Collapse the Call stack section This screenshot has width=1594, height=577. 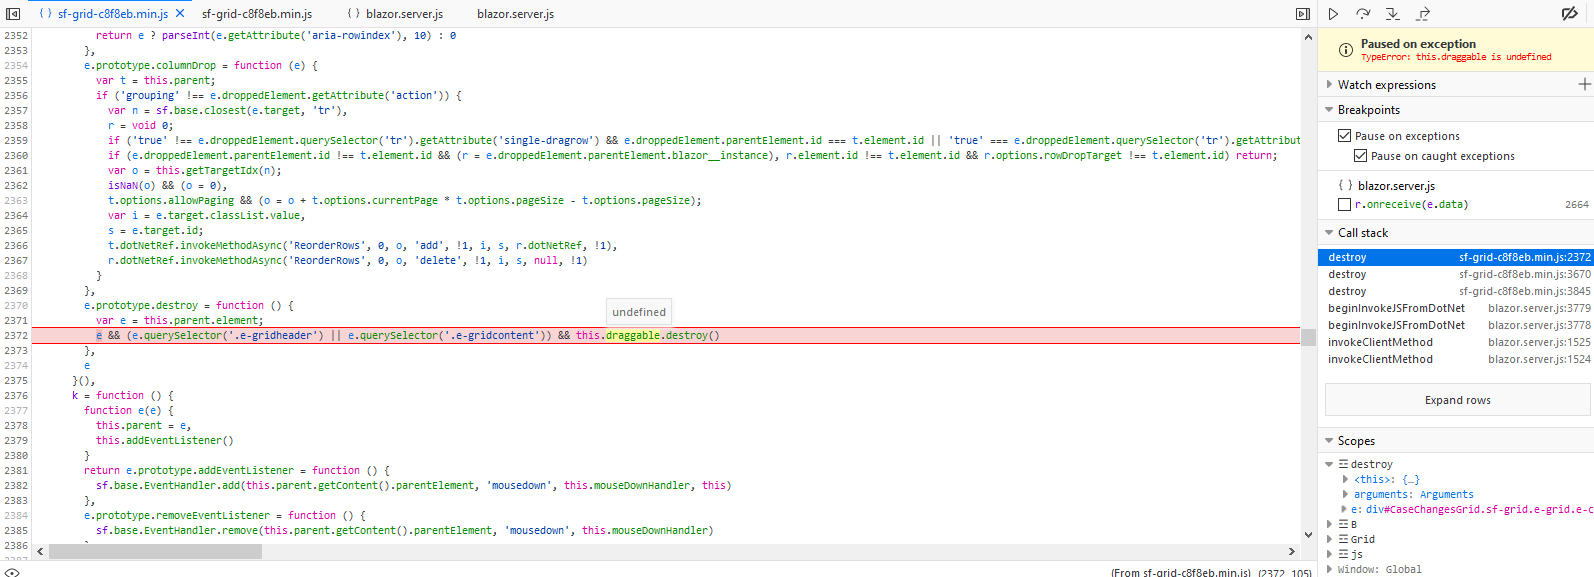point(1330,233)
